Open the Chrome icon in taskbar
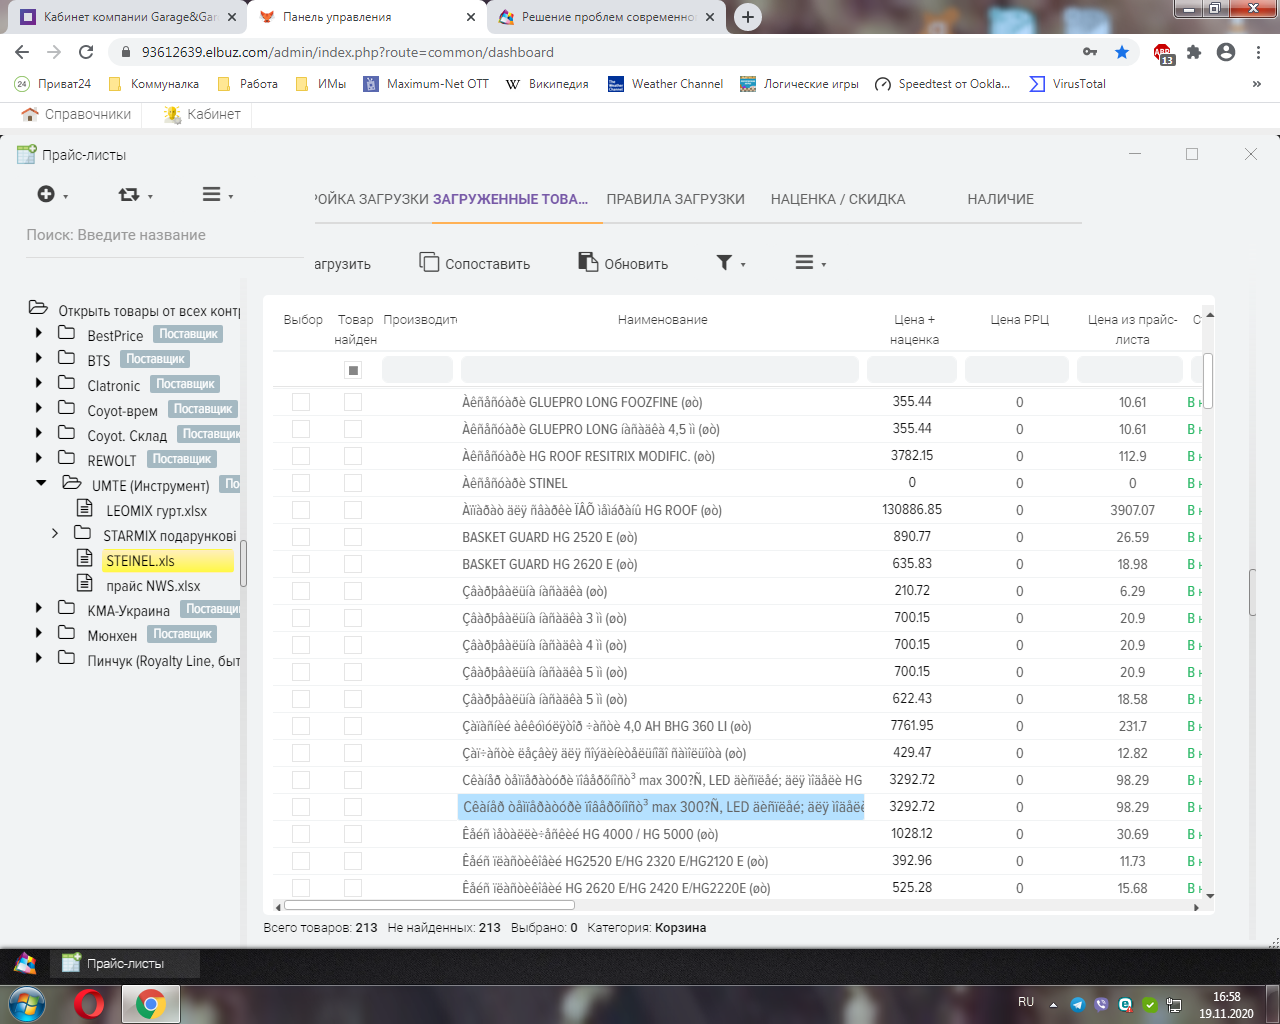Screen dimensions: 1280x1024 (x=151, y=1004)
